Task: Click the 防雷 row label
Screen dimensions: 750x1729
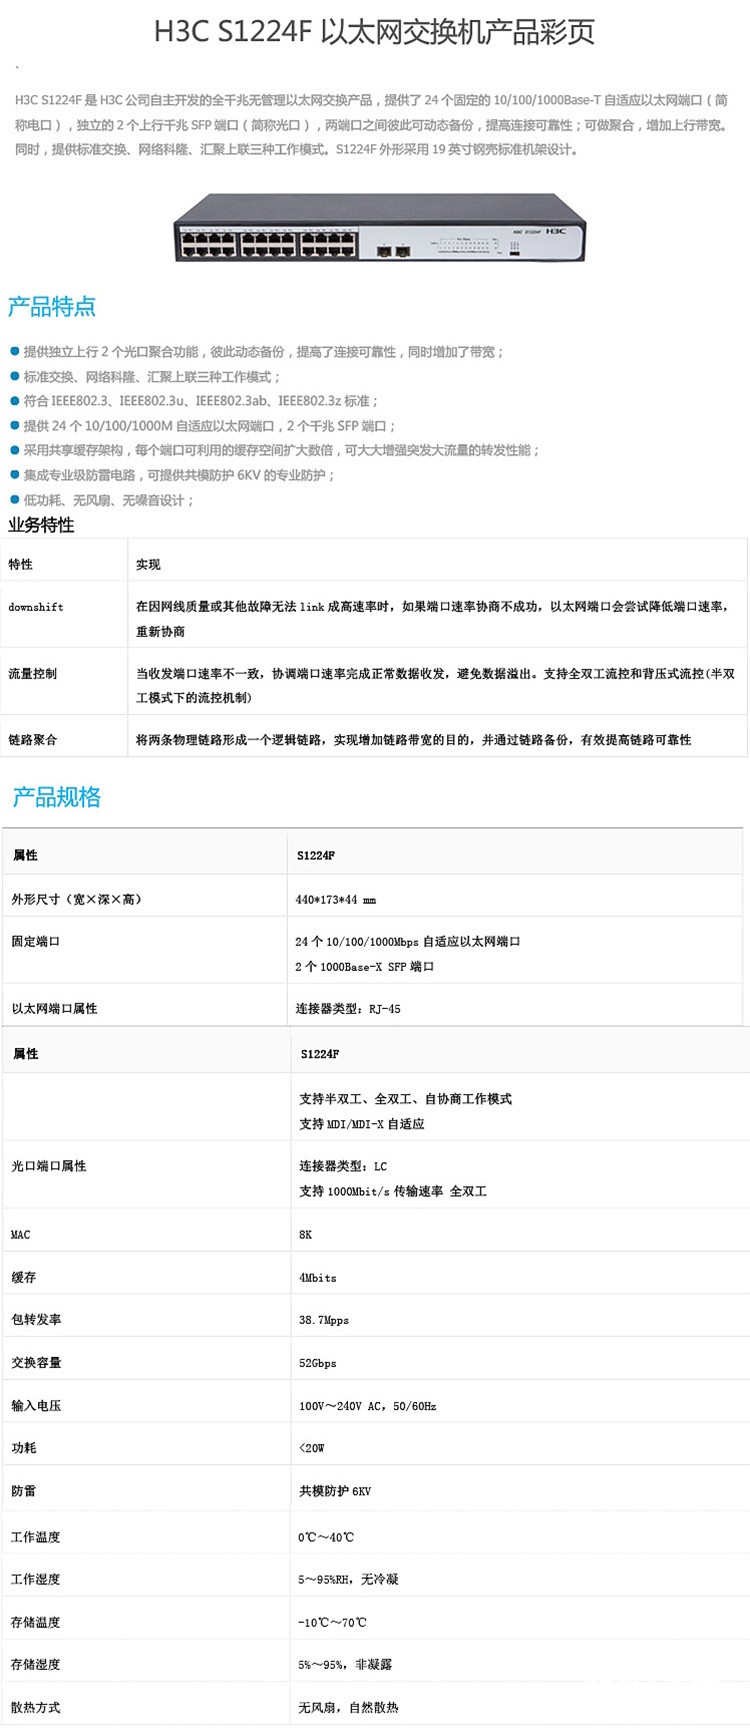Action: 24,1490
